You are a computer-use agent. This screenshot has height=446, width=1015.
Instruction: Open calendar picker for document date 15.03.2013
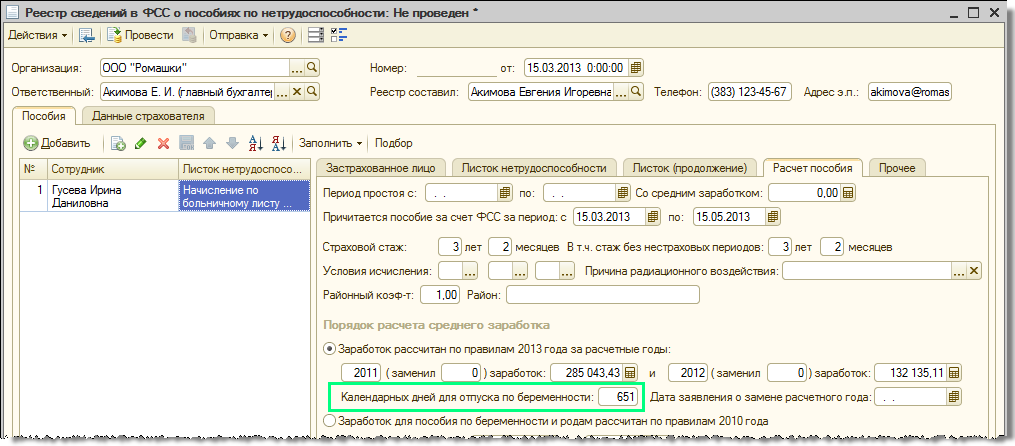pos(636,67)
